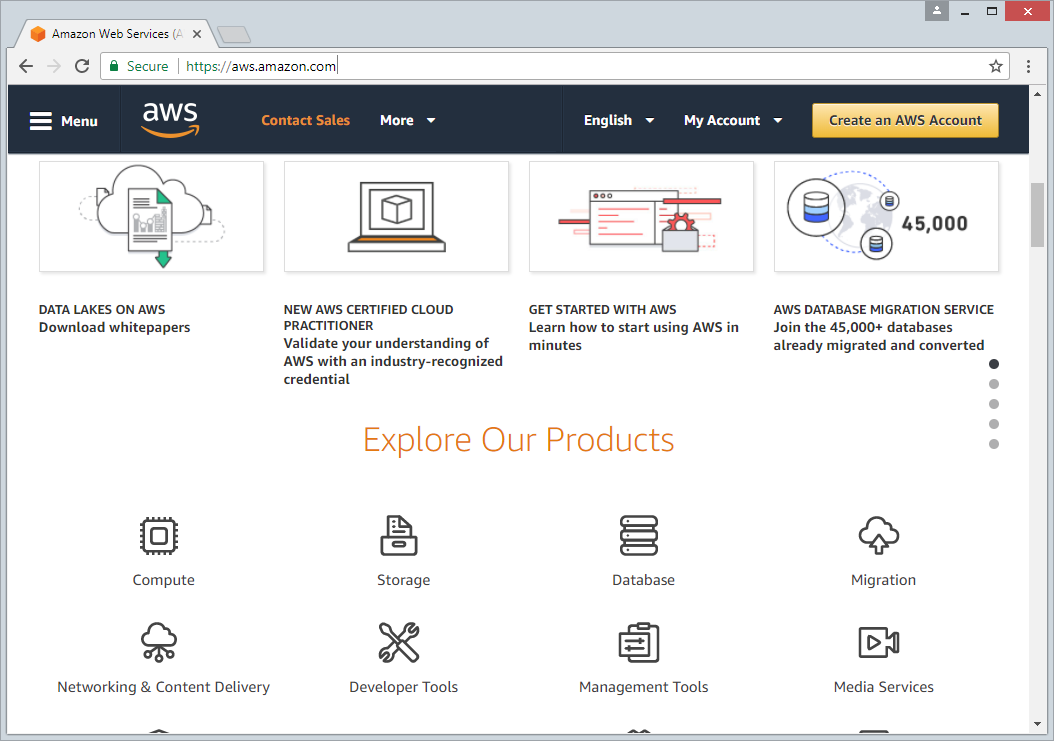Click the Storage label
Screen dimensions: 1054x741
[x=403, y=580]
